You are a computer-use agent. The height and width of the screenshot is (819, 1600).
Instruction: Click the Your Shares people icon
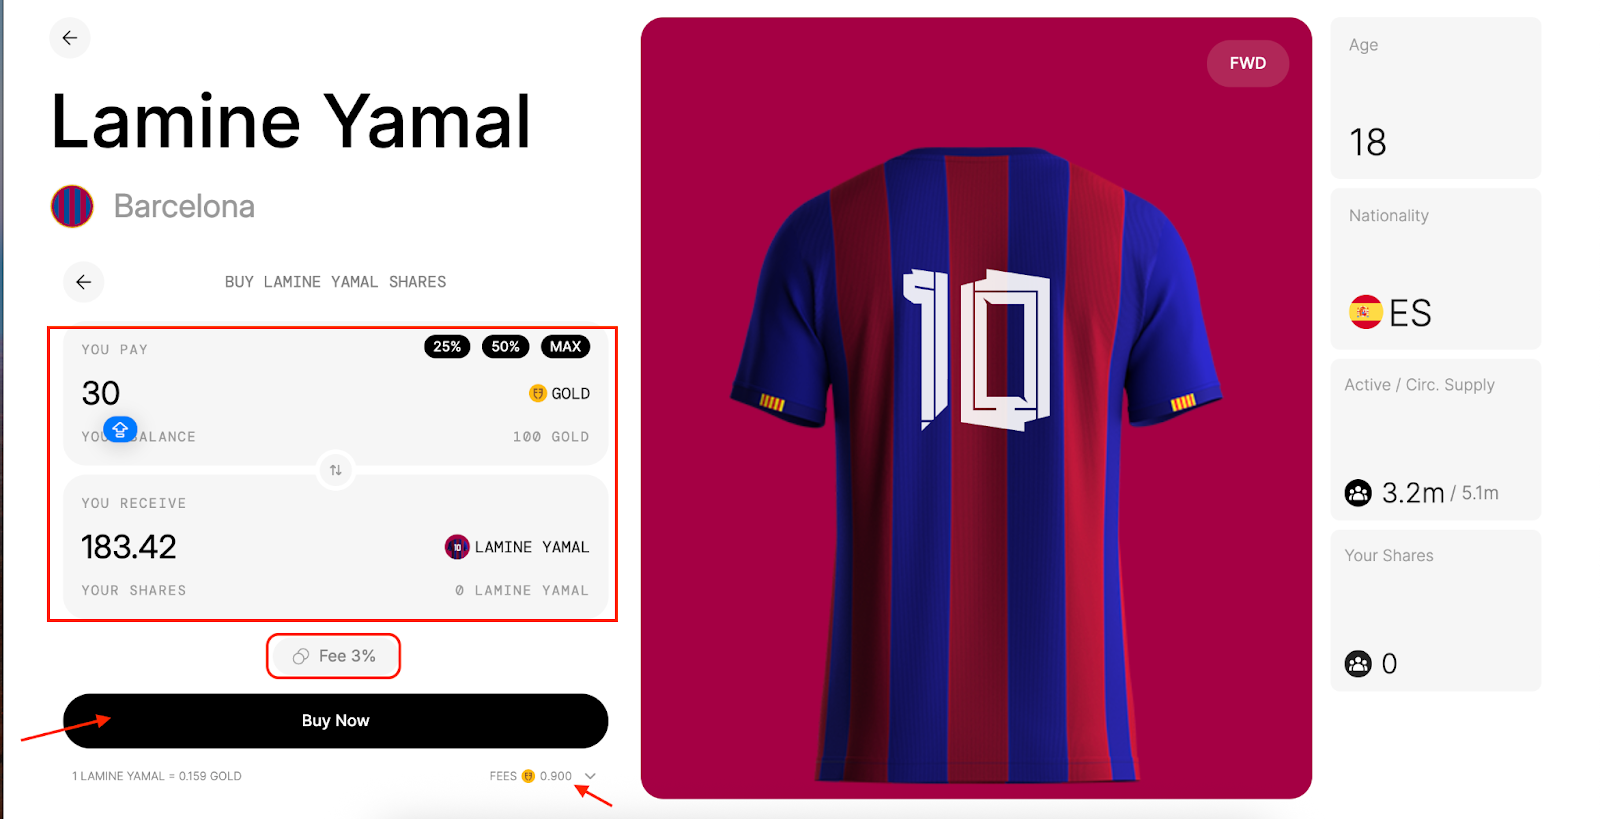coord(1358,664)
